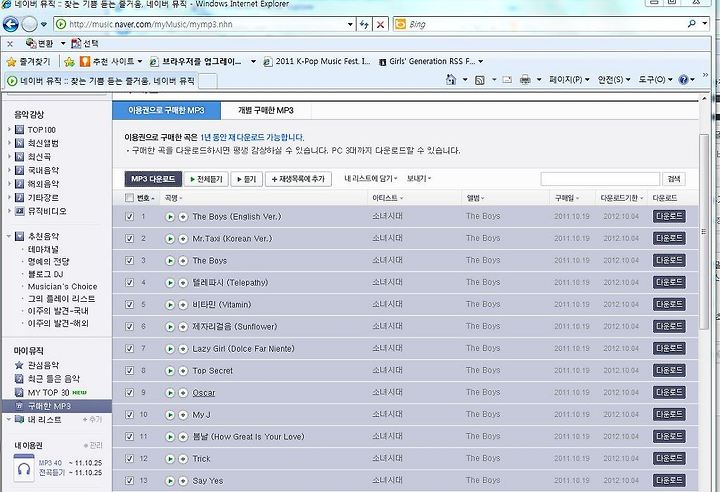The height and width of the screenshot is (492, 720).
Task: Uncheck the checkbox for Say Yes row
Action: 129,481
